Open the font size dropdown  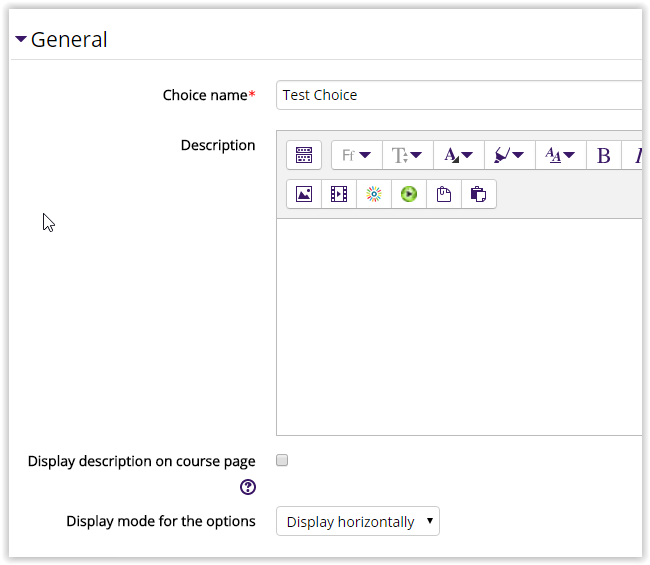pos(407,155)
